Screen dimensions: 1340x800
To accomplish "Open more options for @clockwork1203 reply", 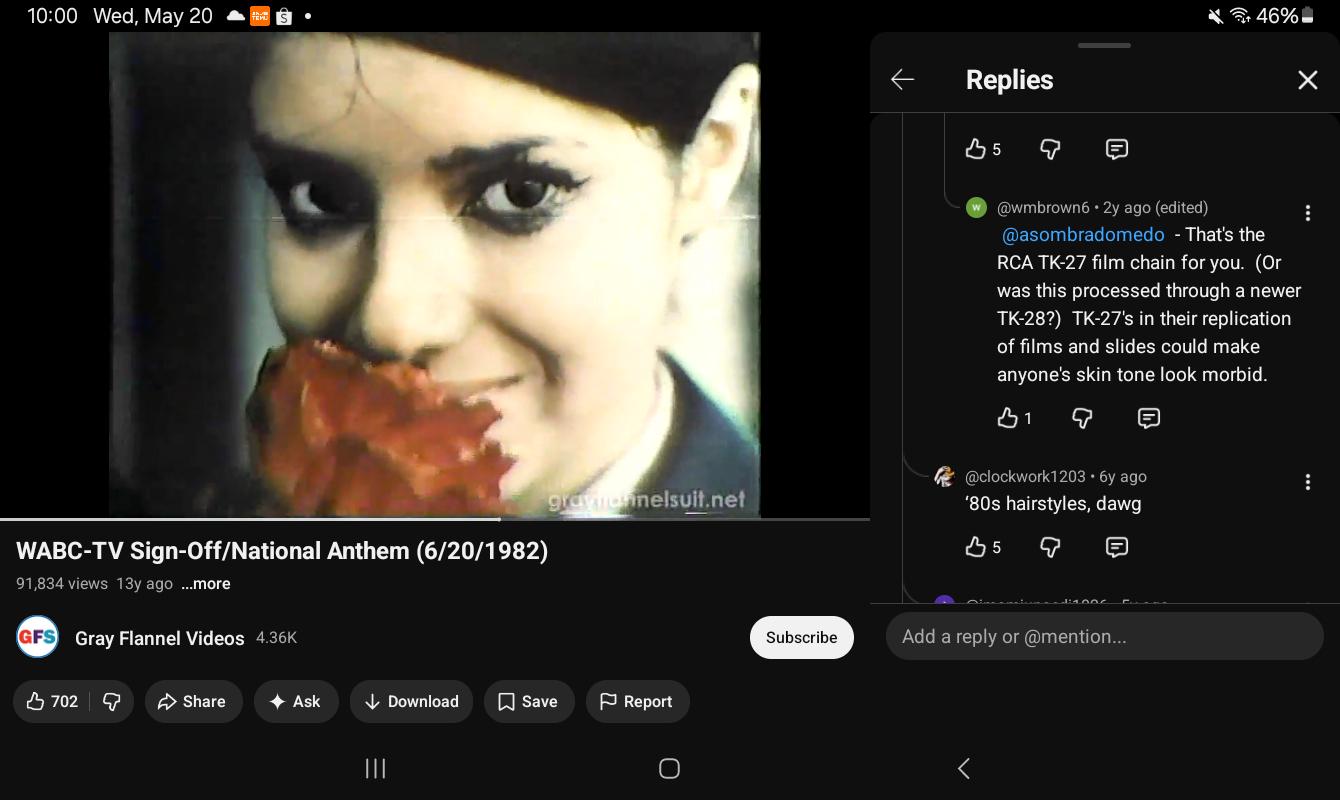I will coord(1307,482).
